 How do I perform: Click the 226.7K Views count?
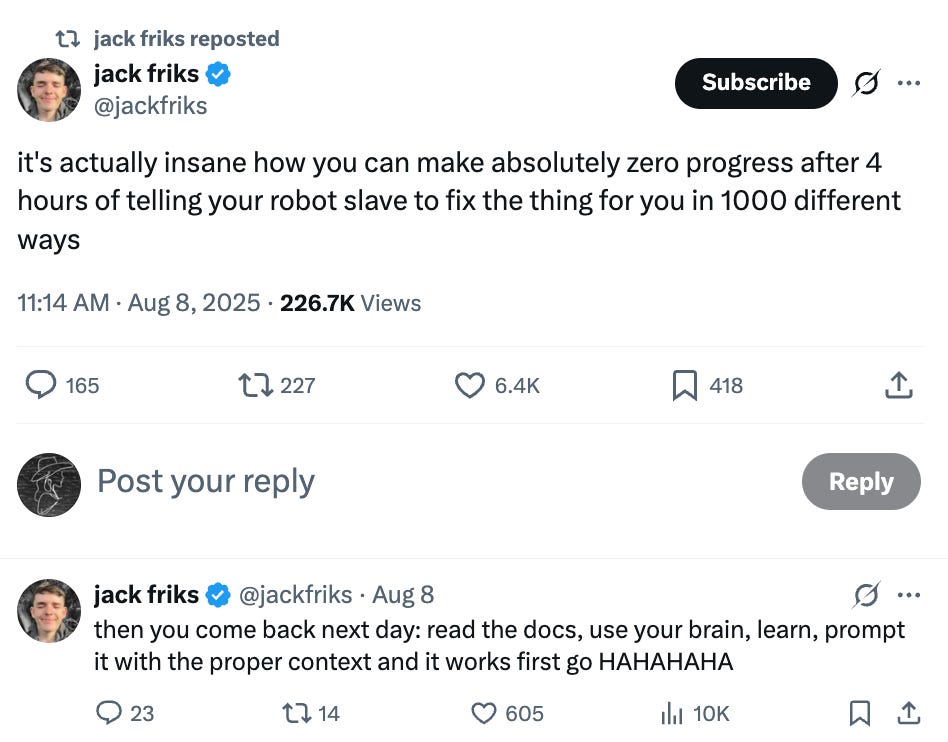tap(350, 303)
